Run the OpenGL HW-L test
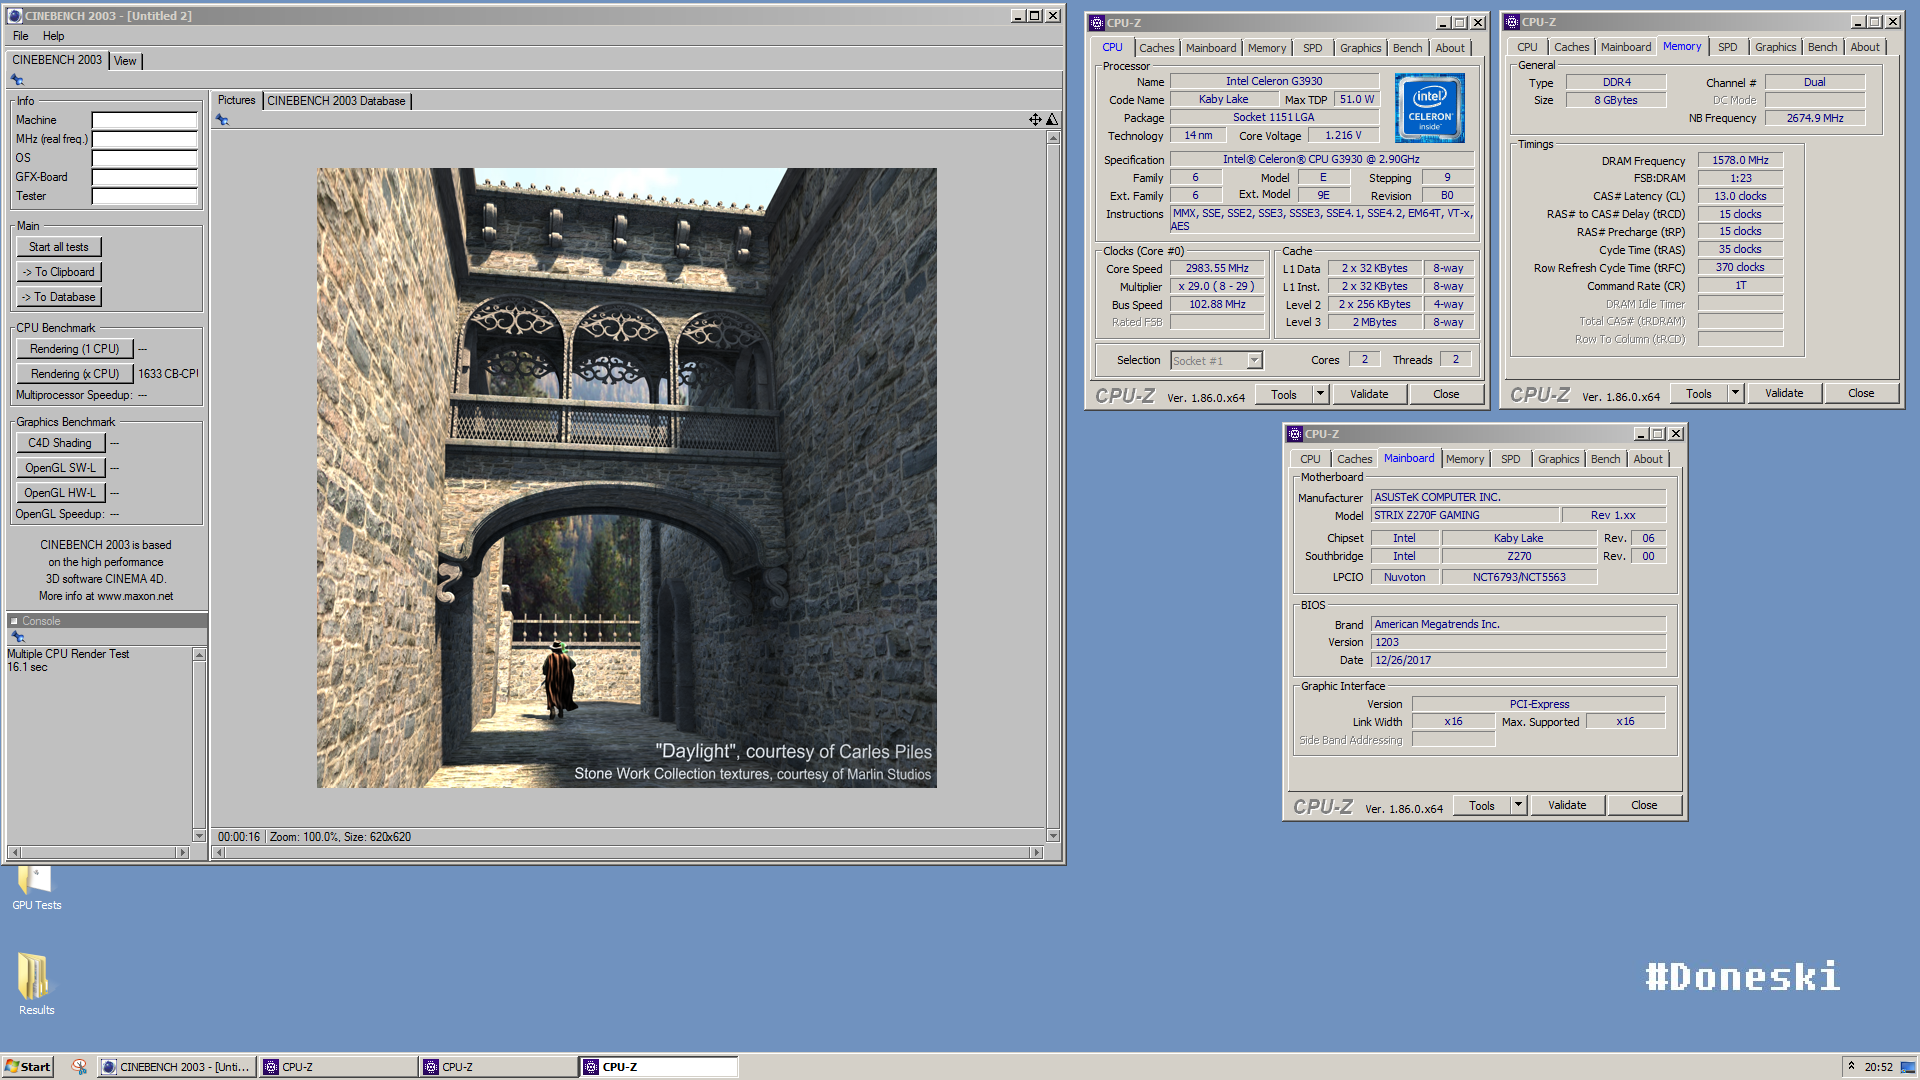The width and height of the screenshot is (1920, 1080). pyautogui.click(x=60, y=493)
